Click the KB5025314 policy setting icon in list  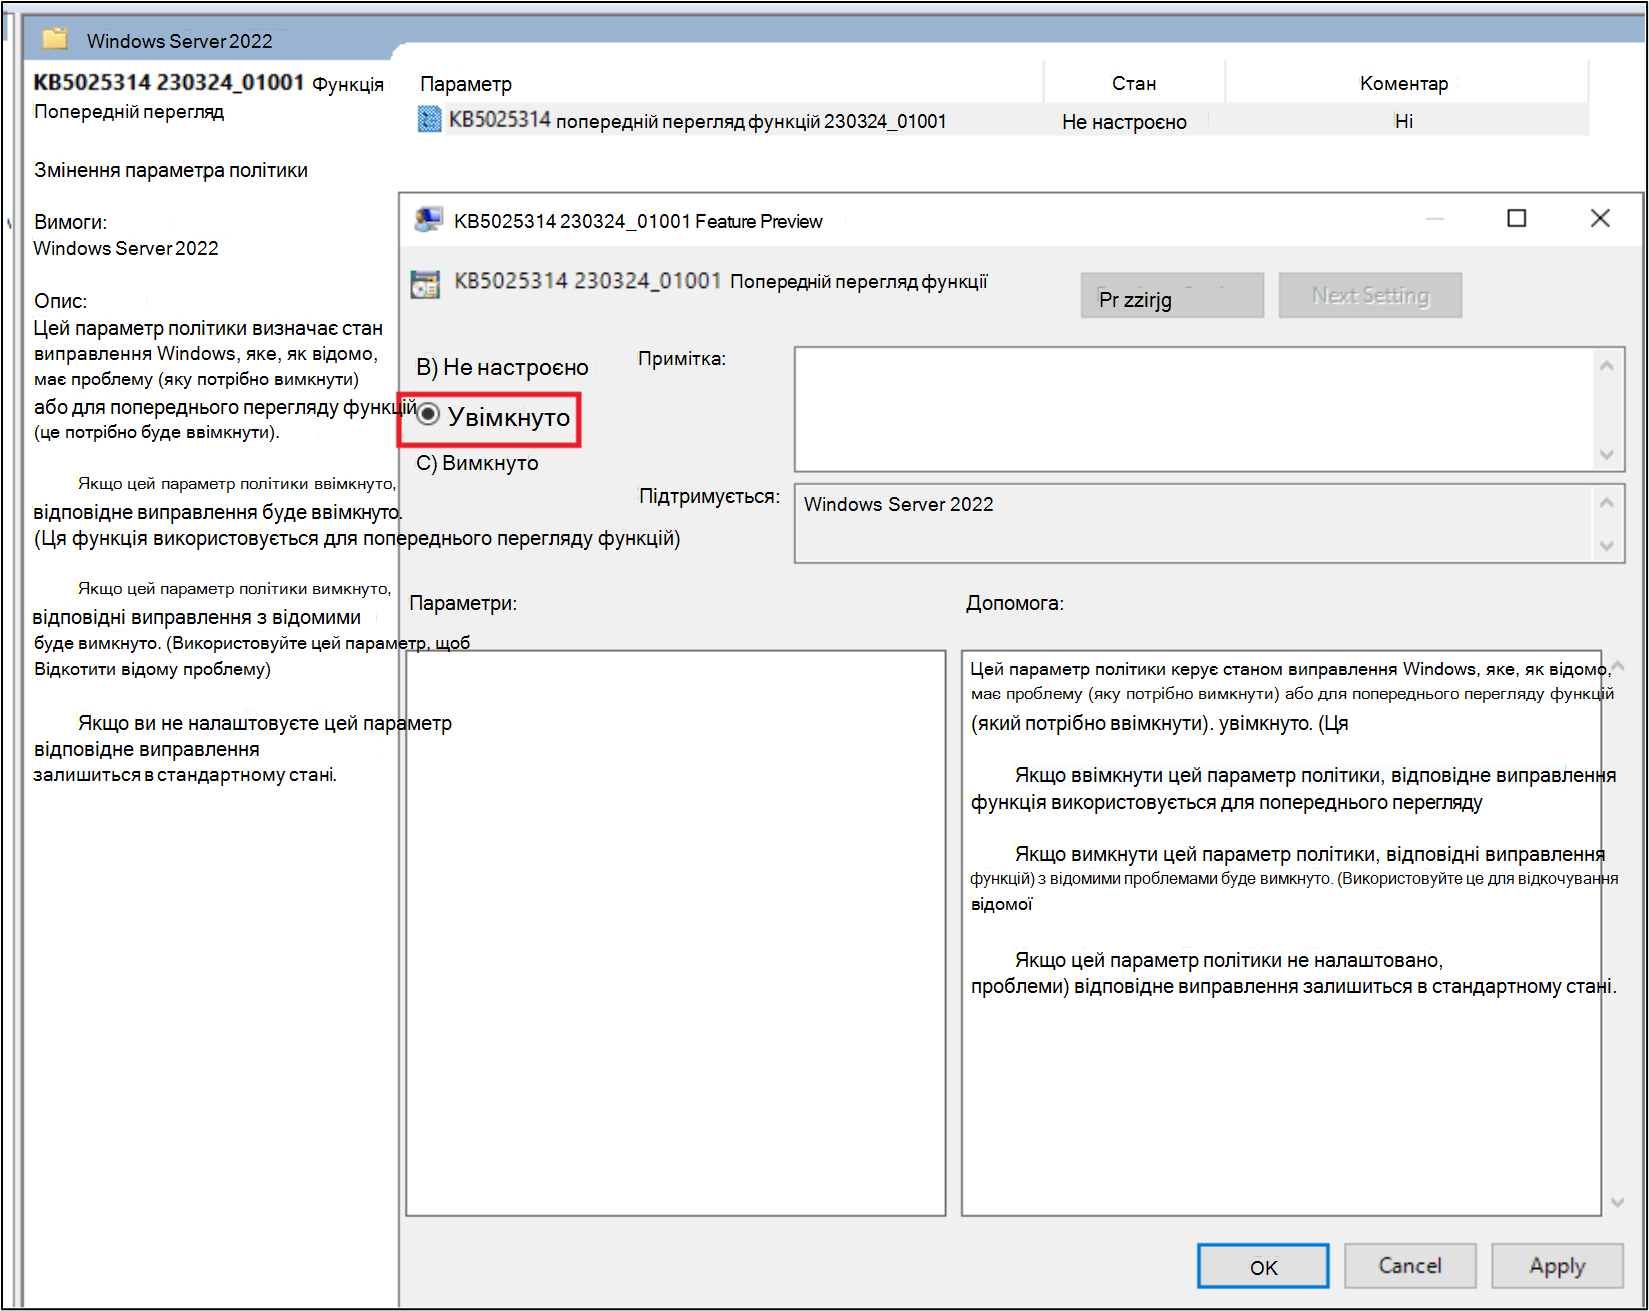tap(429, 120)
